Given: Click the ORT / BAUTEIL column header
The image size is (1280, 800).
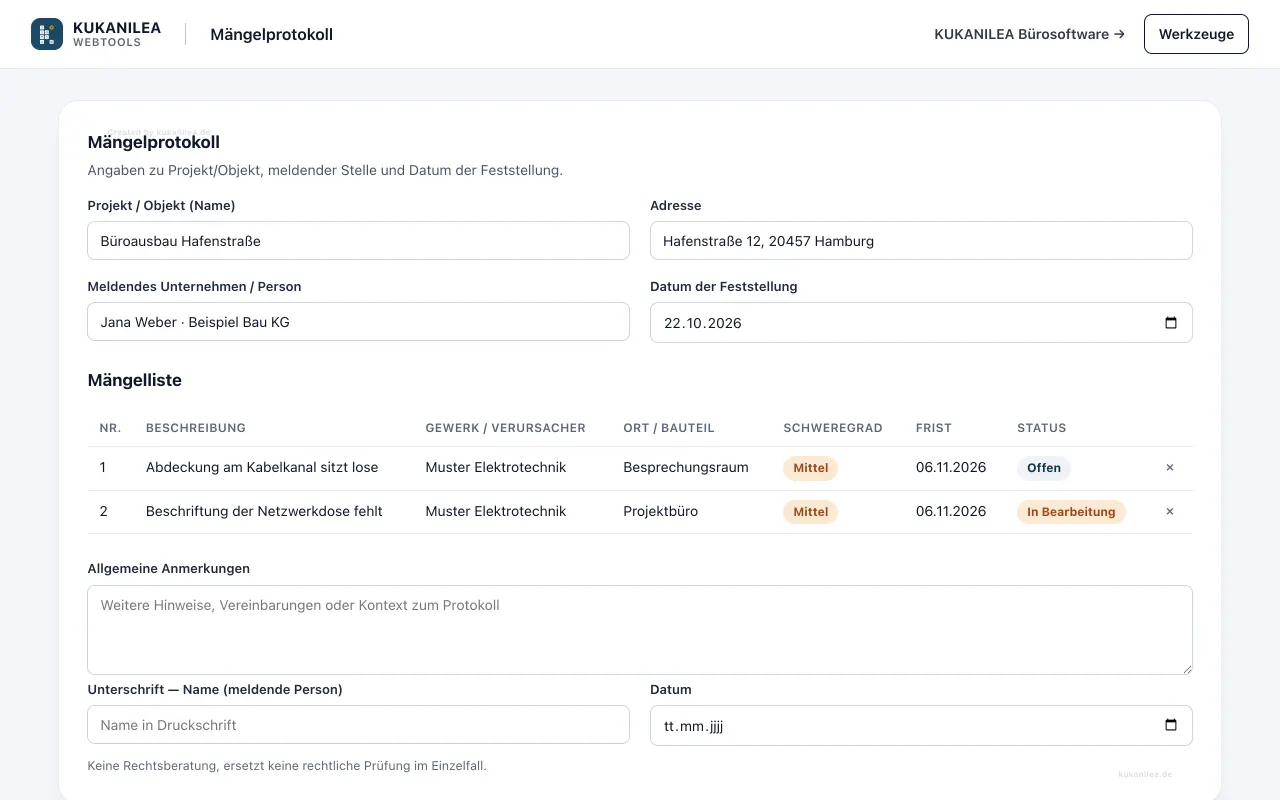Looking at the screenshot, I should [669, 428].
